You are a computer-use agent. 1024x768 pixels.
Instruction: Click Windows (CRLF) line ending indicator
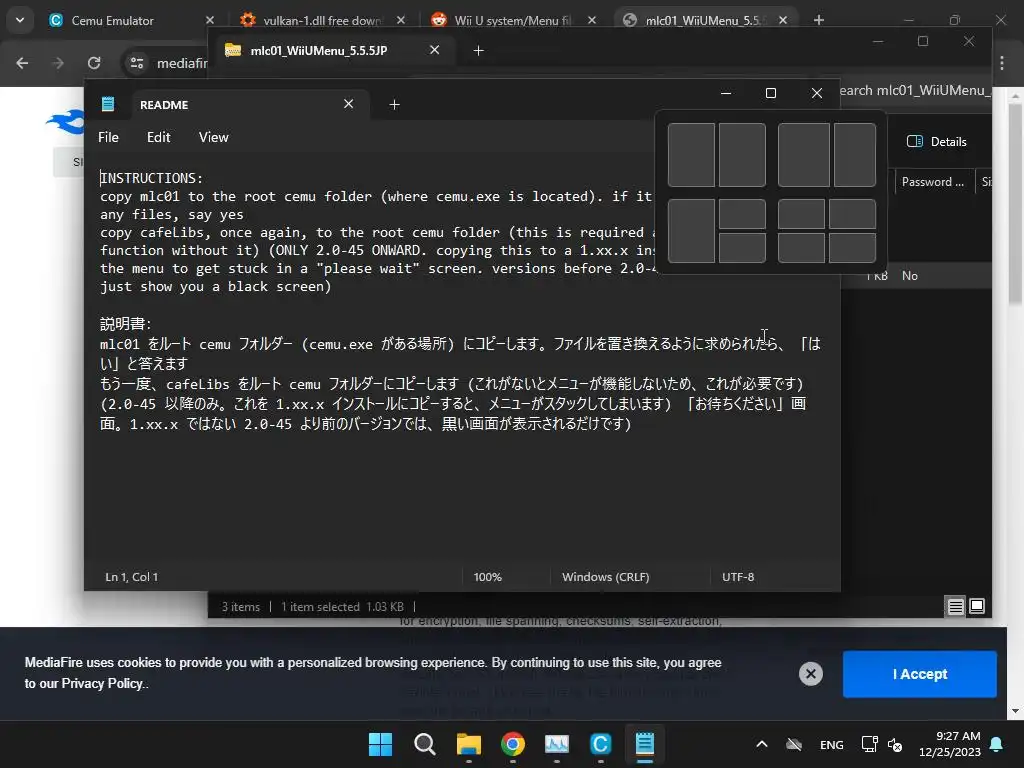pyautogui.click(x=605, y=577)
